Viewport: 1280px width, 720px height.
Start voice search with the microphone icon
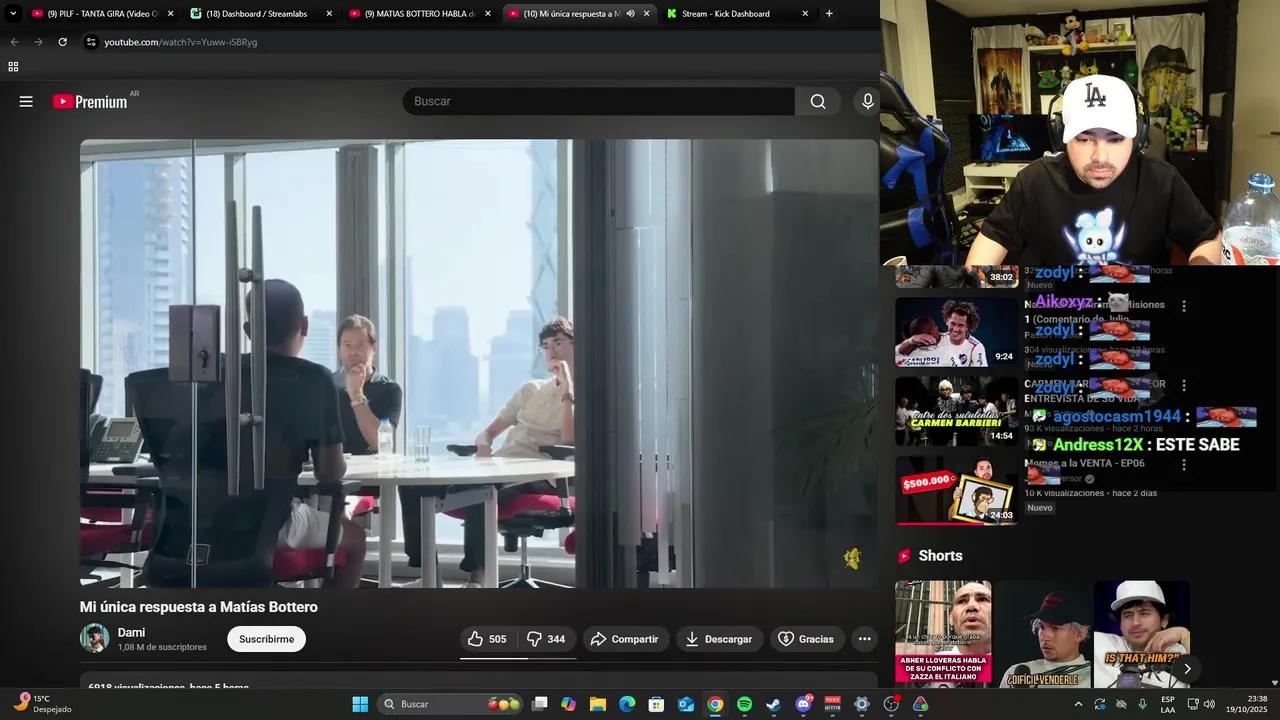coord(867,101)
